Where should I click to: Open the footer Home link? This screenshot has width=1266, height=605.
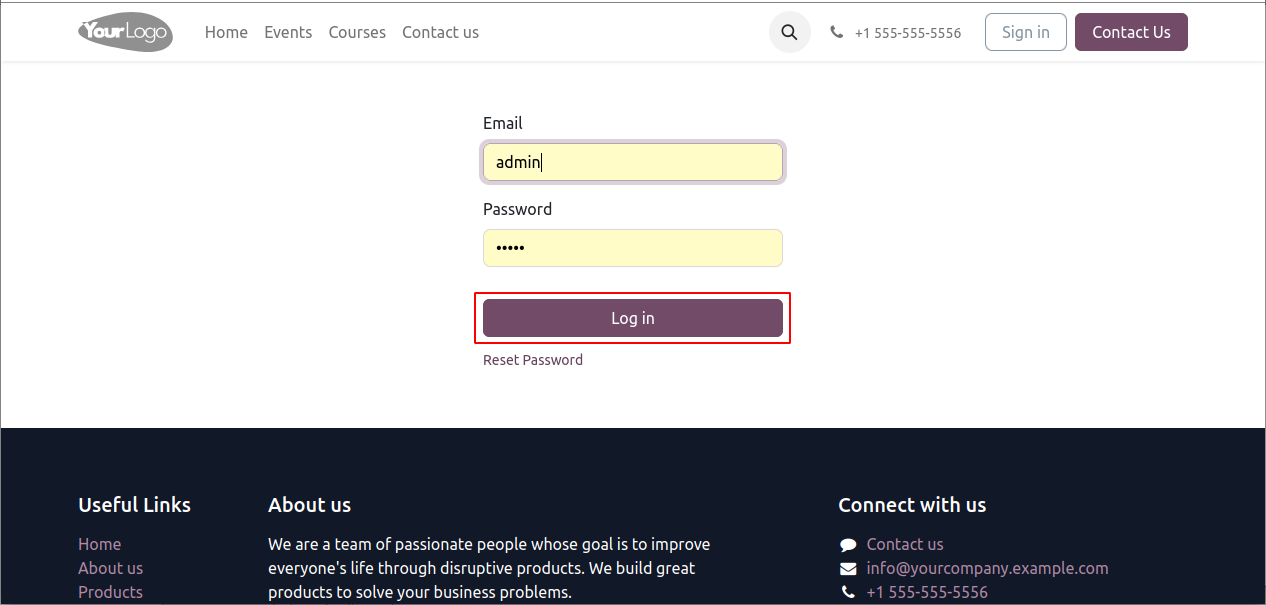click(100, 544)
